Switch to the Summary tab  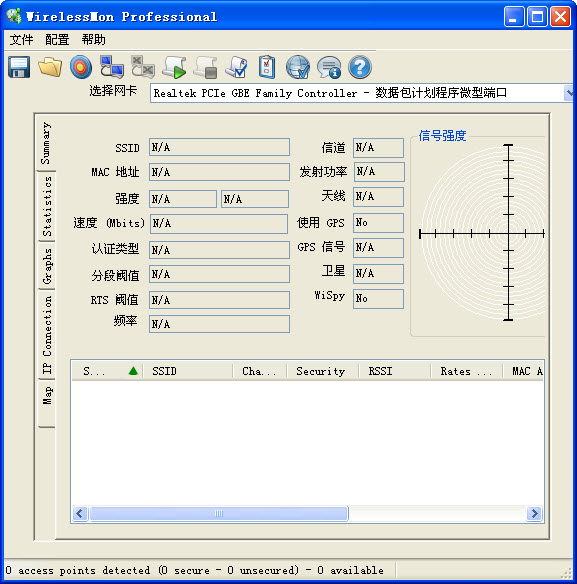46,143
